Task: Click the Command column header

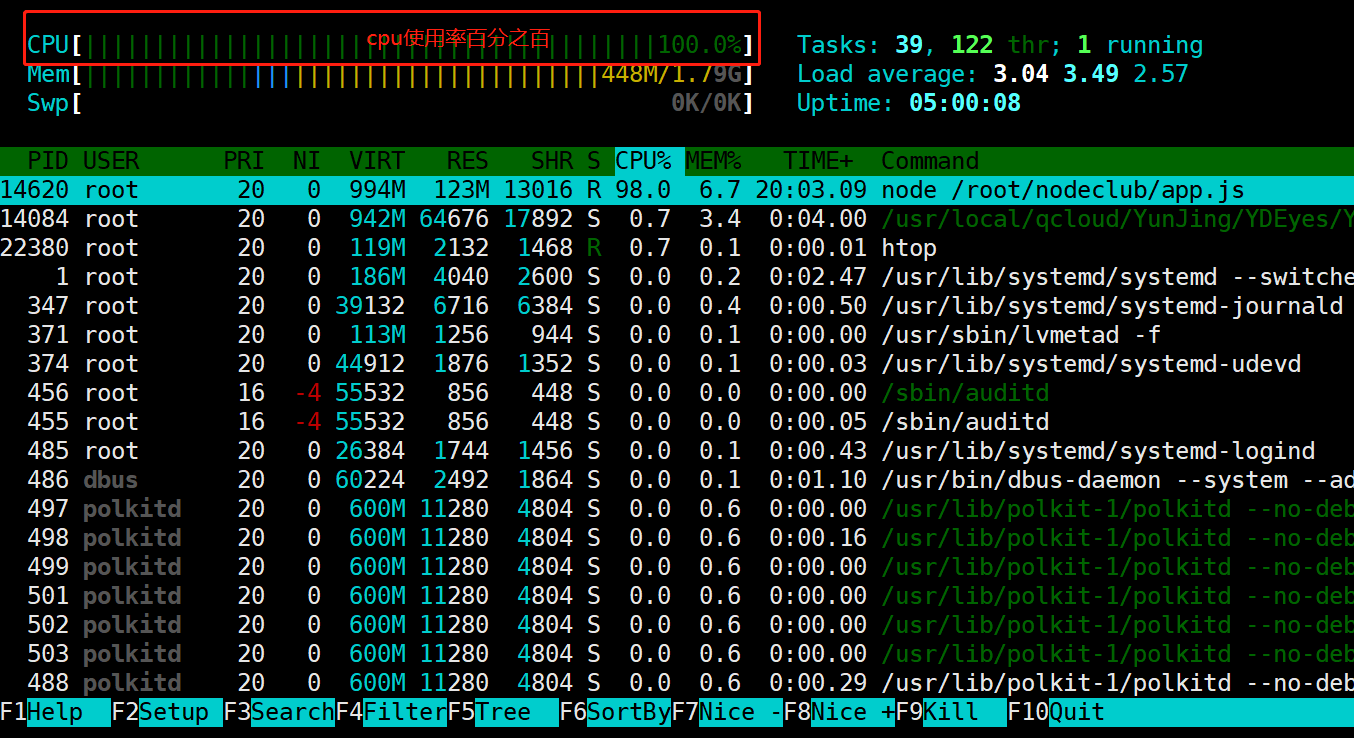Action: click(930, 161)
